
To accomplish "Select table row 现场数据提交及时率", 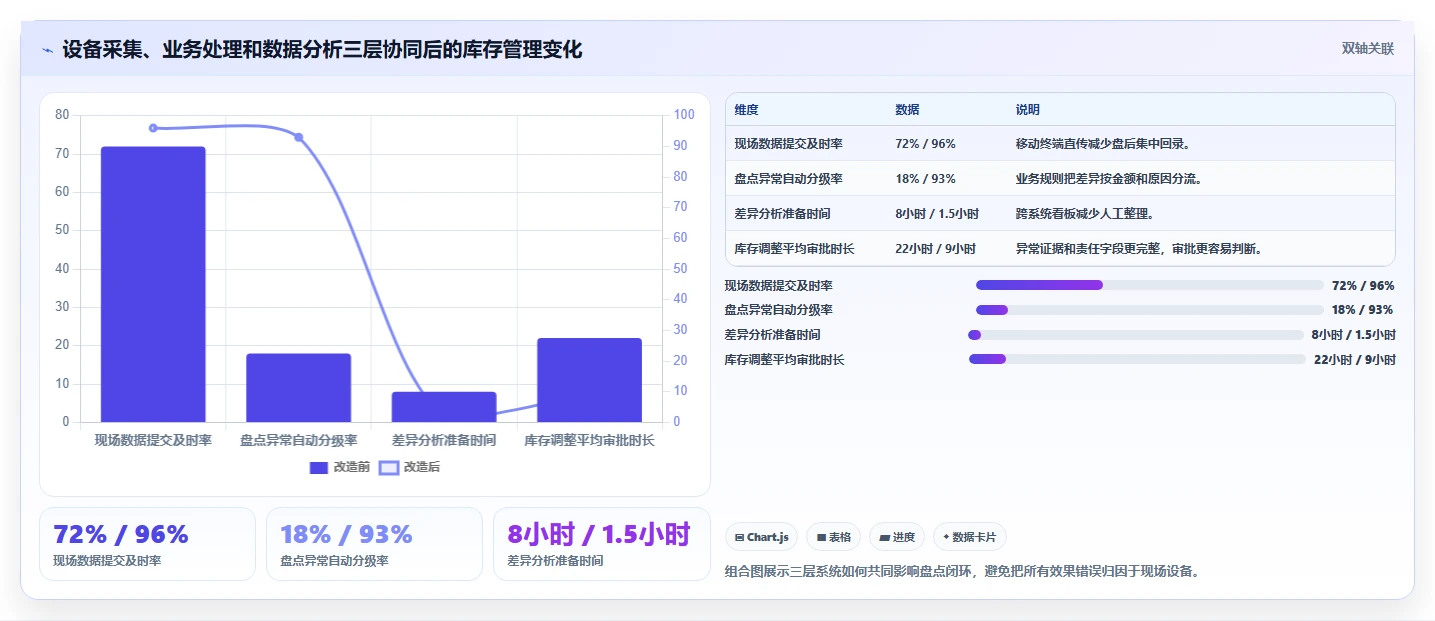I will point(1059,144).
